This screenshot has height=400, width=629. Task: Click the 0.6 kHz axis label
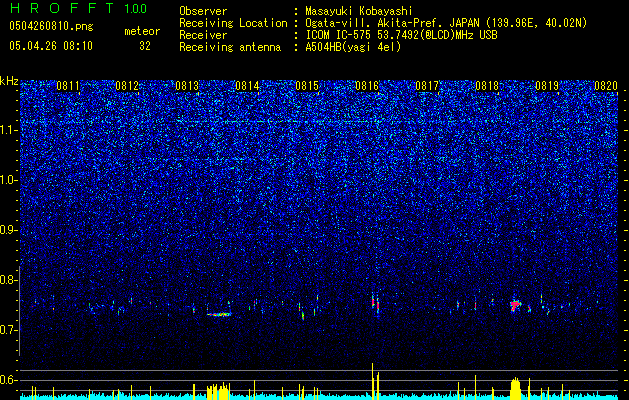[8, 380]
